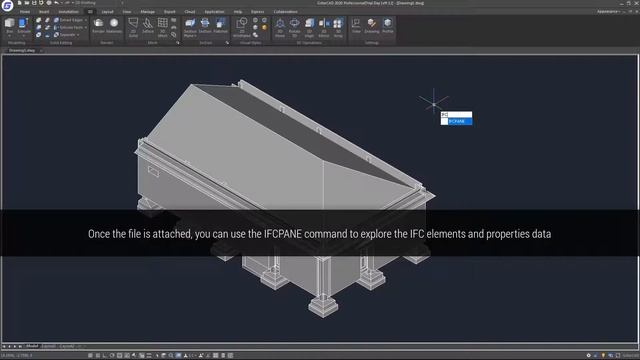This screenshot has height=360, width=640.
Task: Click the dynamic command input field
Action: pyautogui.click(x=456, y=115)
